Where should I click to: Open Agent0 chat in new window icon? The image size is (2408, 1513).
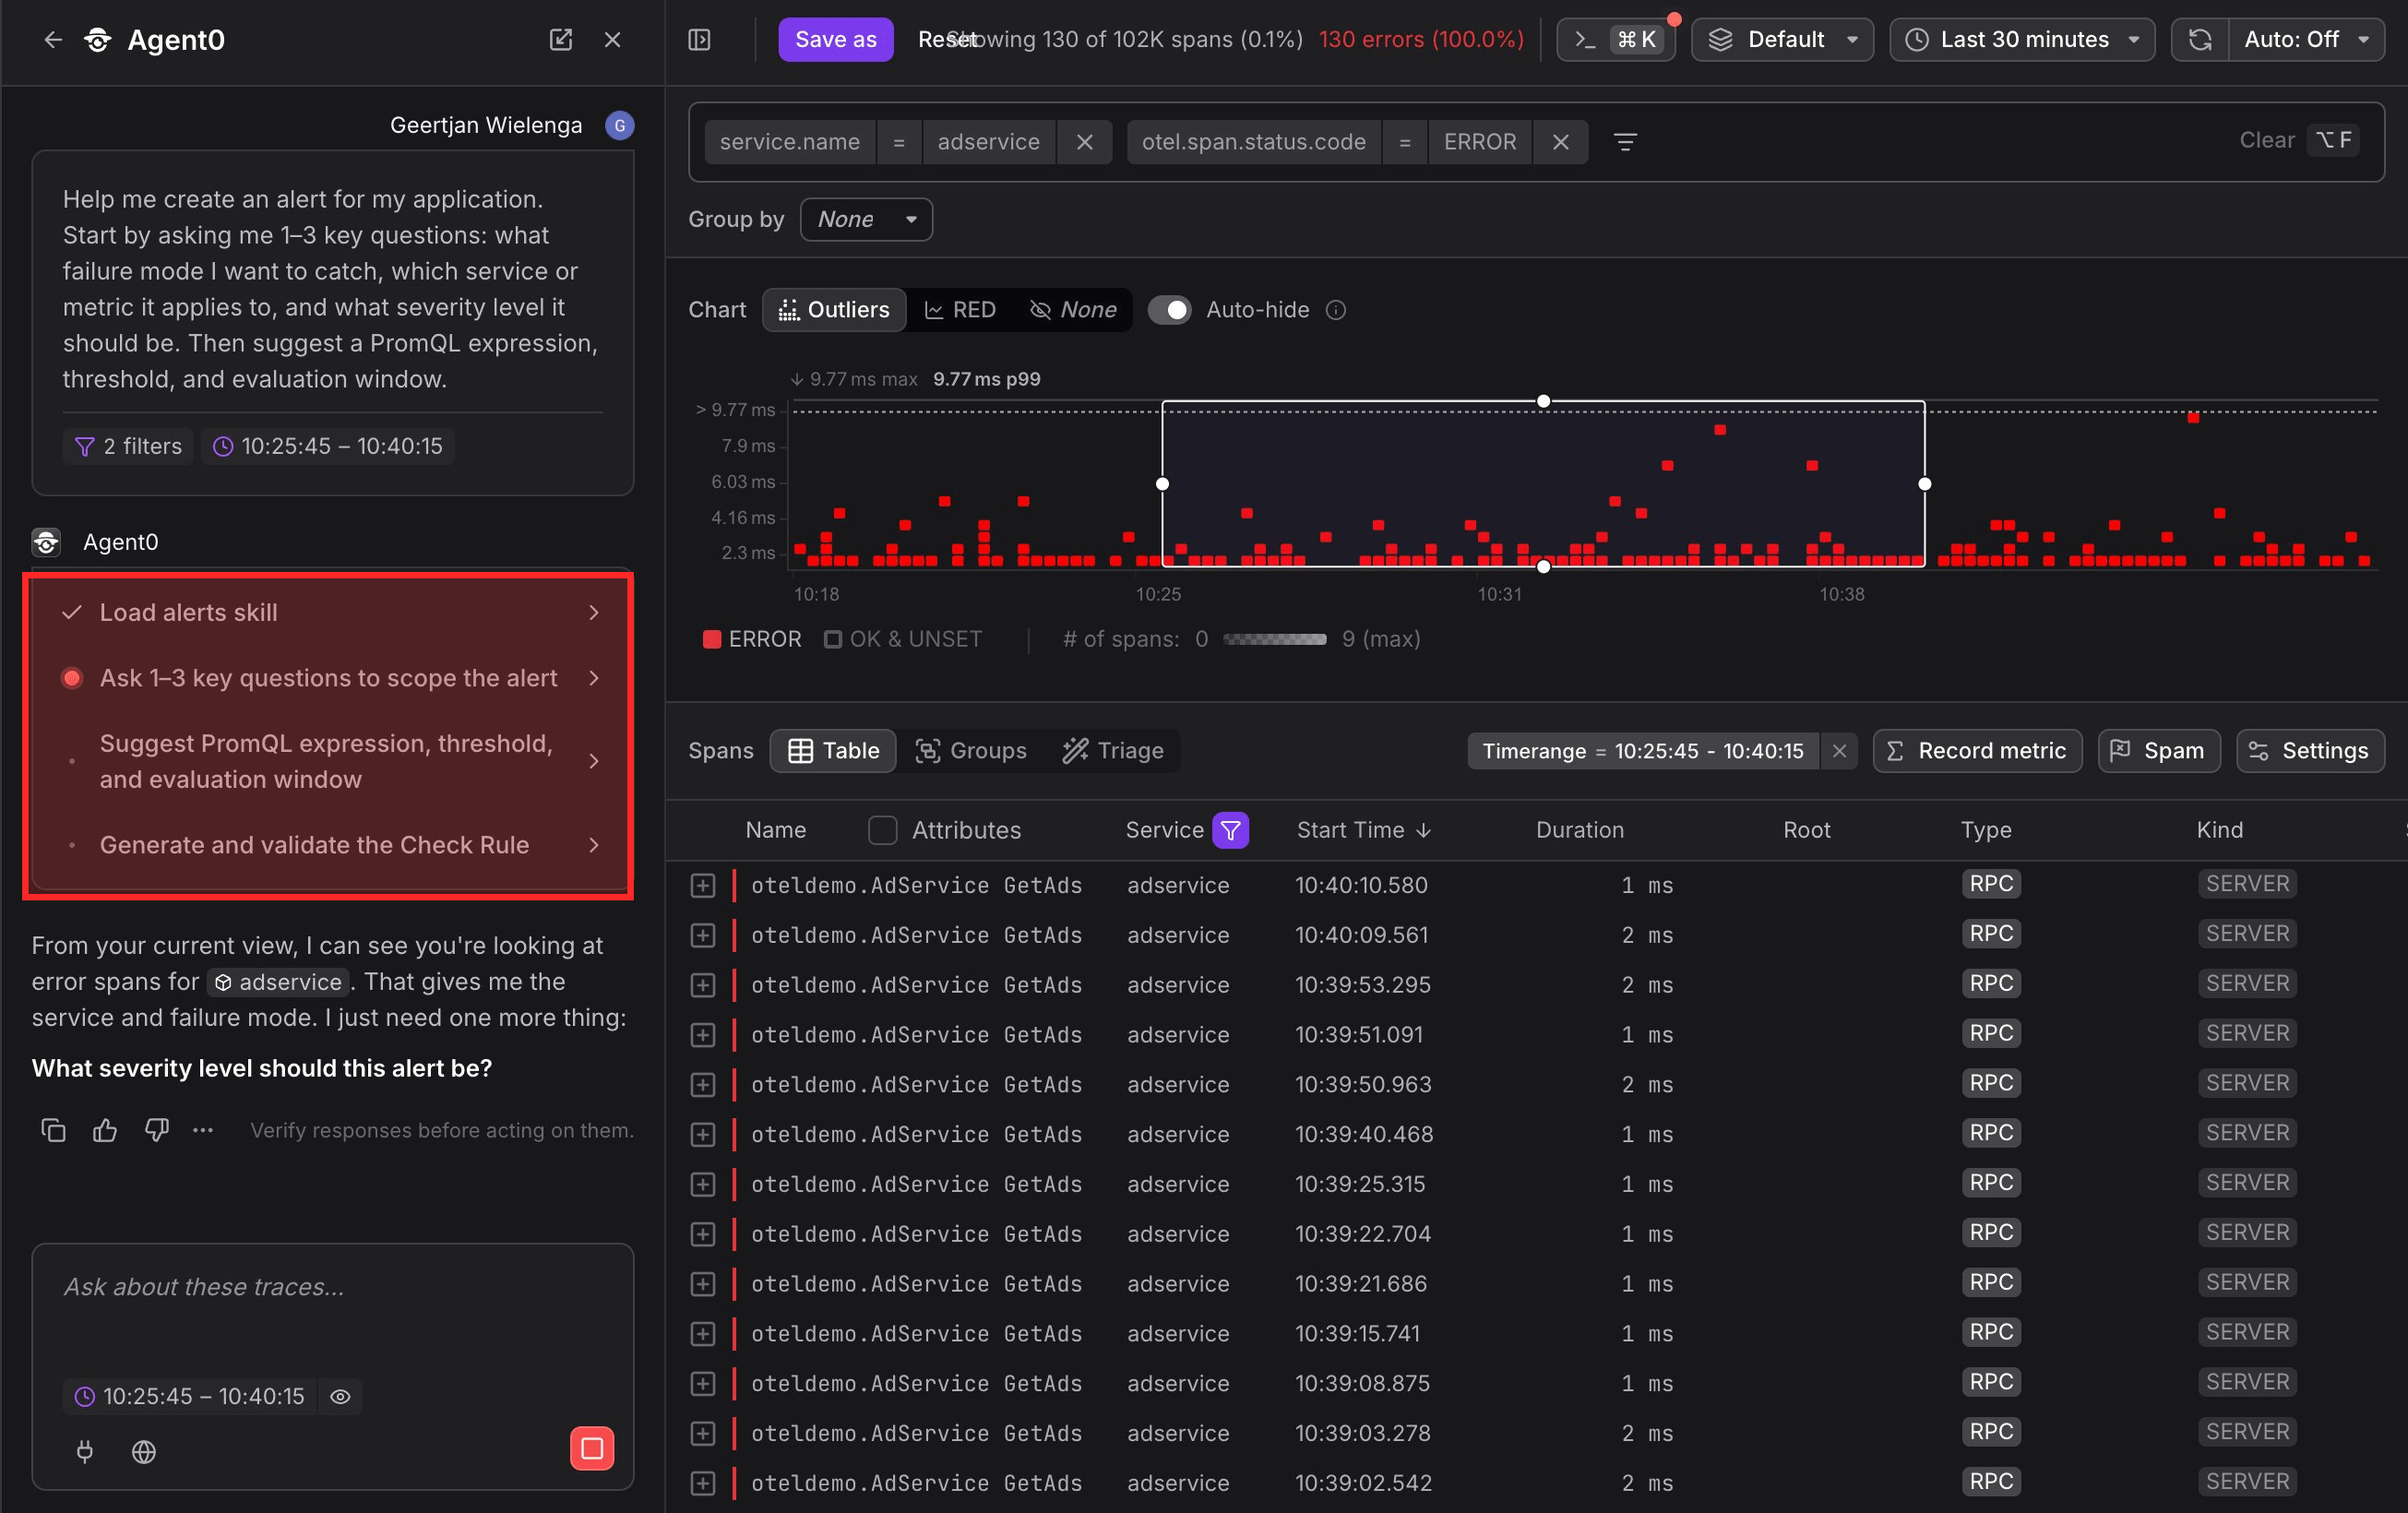tap(561, 40)
